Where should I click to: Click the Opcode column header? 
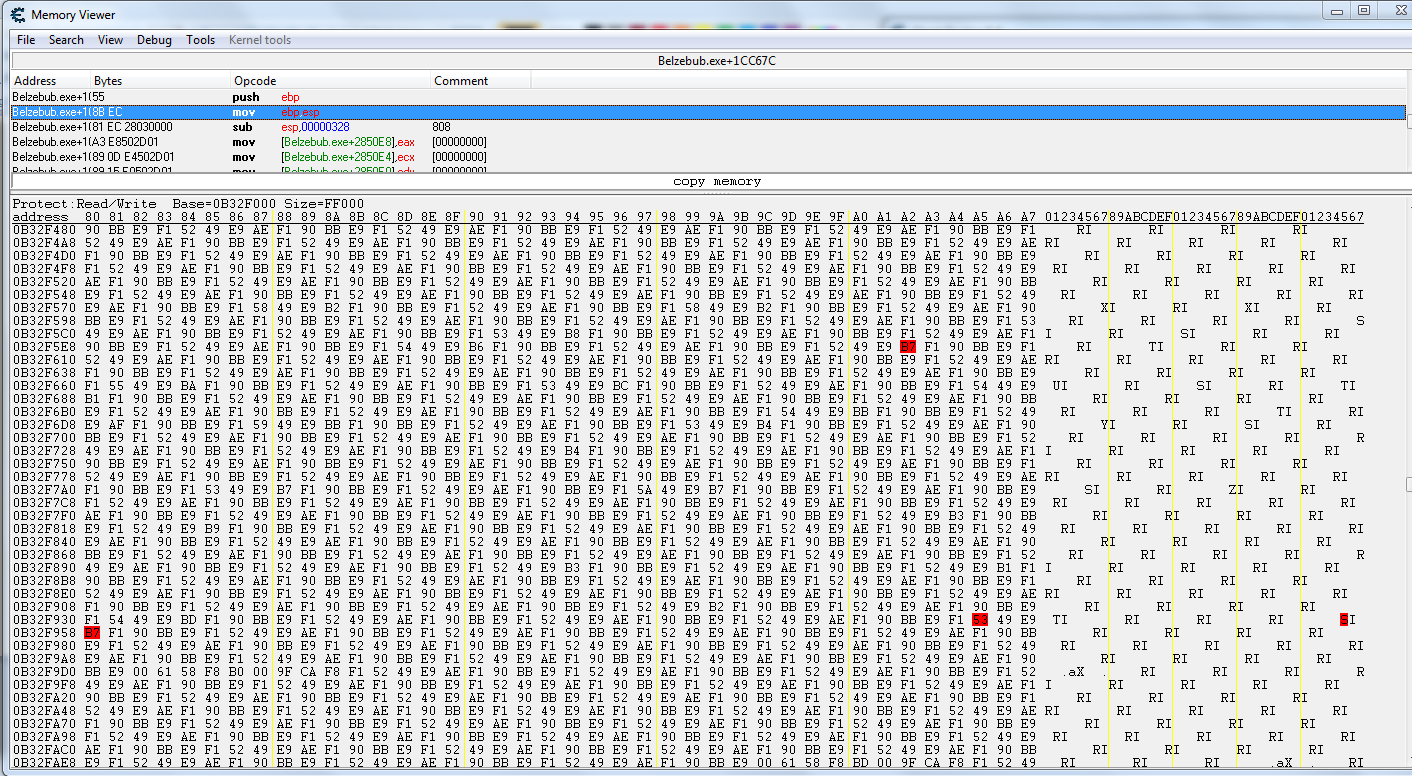click(255, 81)
